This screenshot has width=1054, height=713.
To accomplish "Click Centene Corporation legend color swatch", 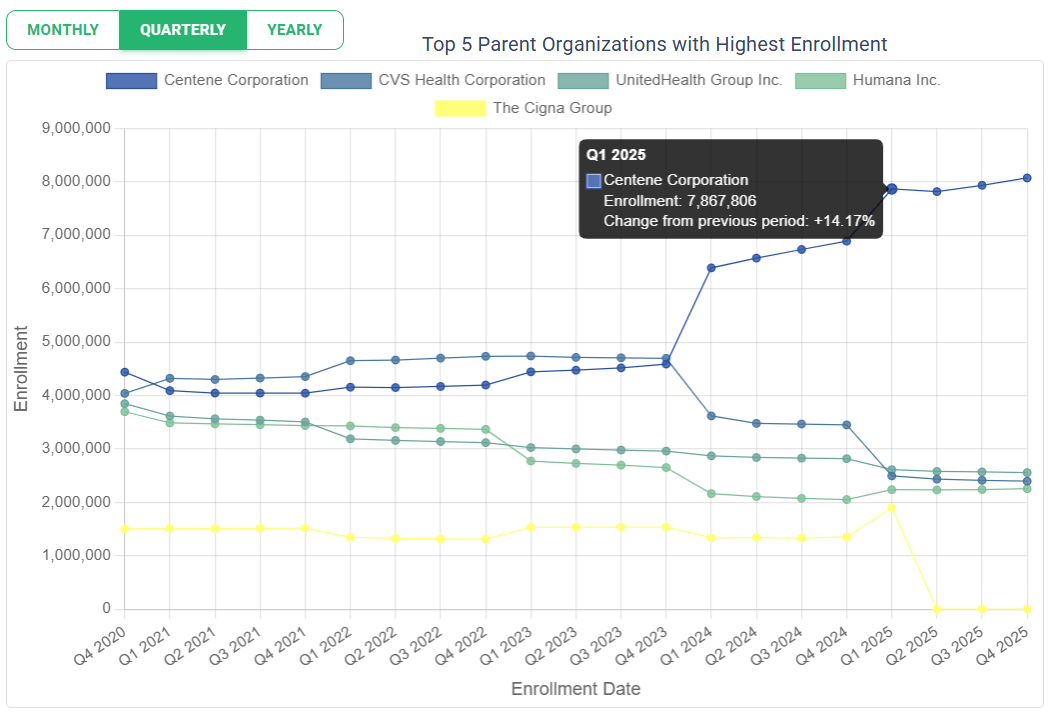I will coord(131,81).
